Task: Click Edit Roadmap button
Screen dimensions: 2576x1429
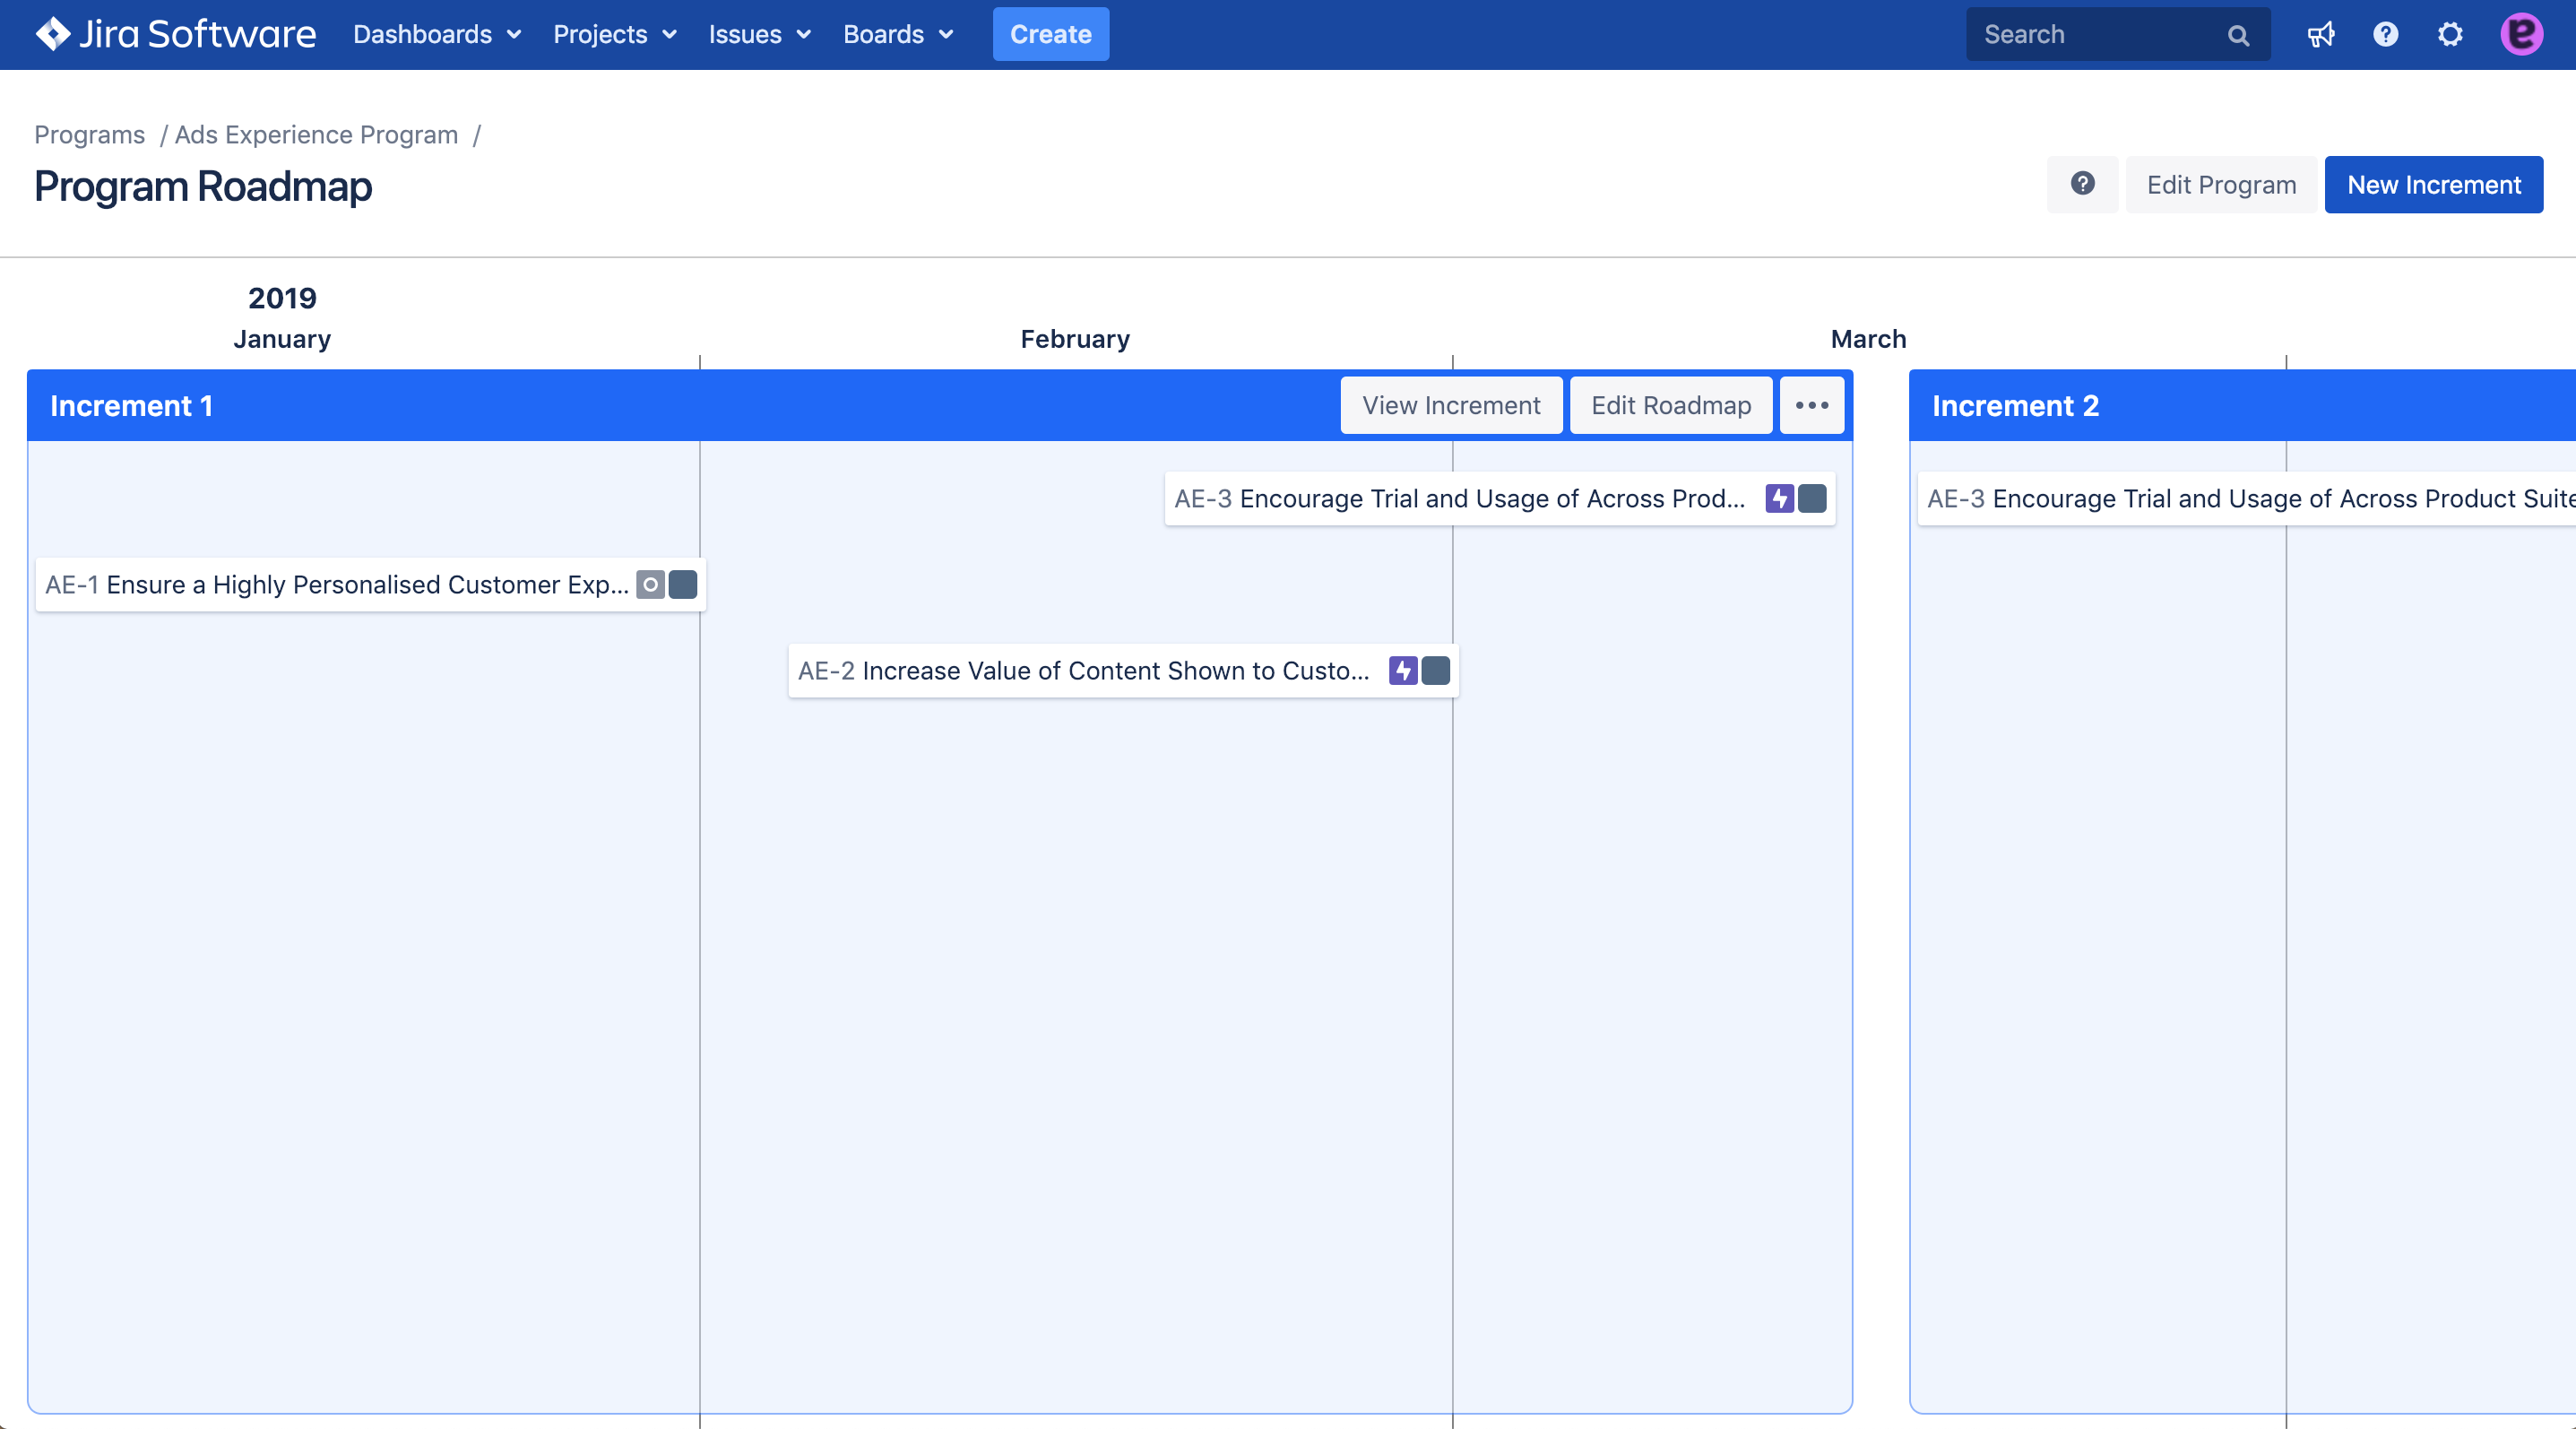Action: coord(1671,405)
